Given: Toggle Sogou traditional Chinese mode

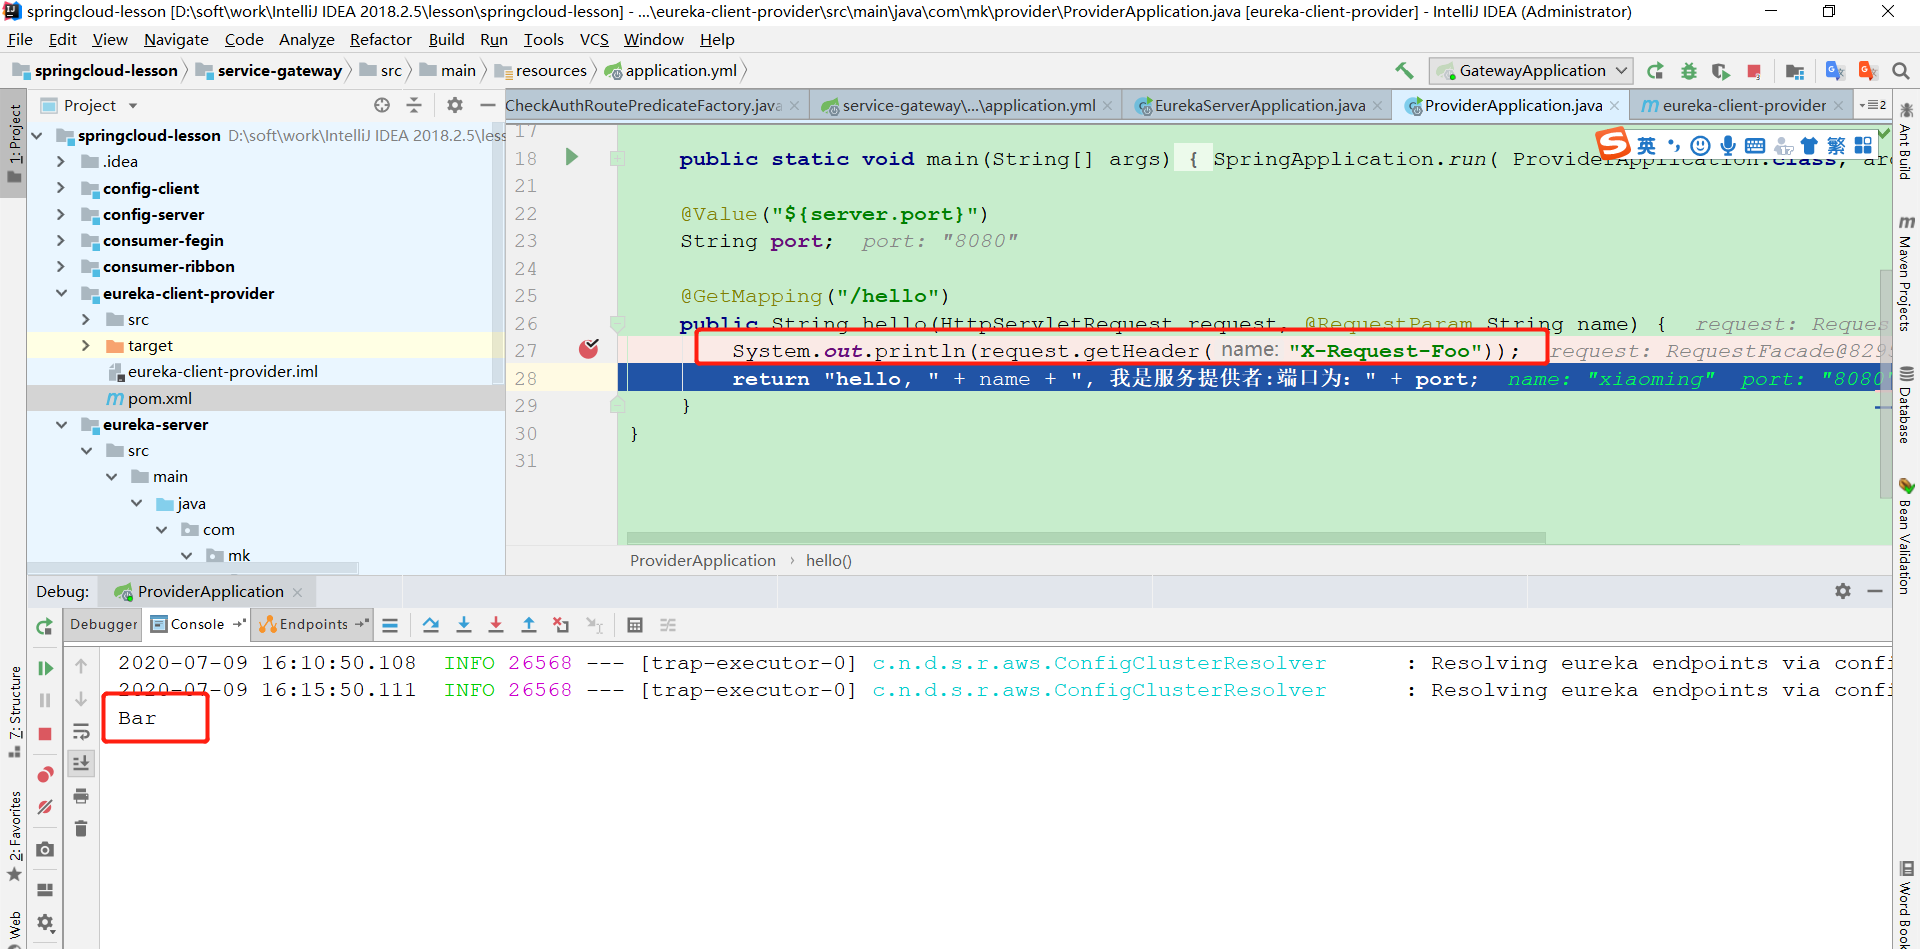Looking at the screenshot, I should [1836, 146].
